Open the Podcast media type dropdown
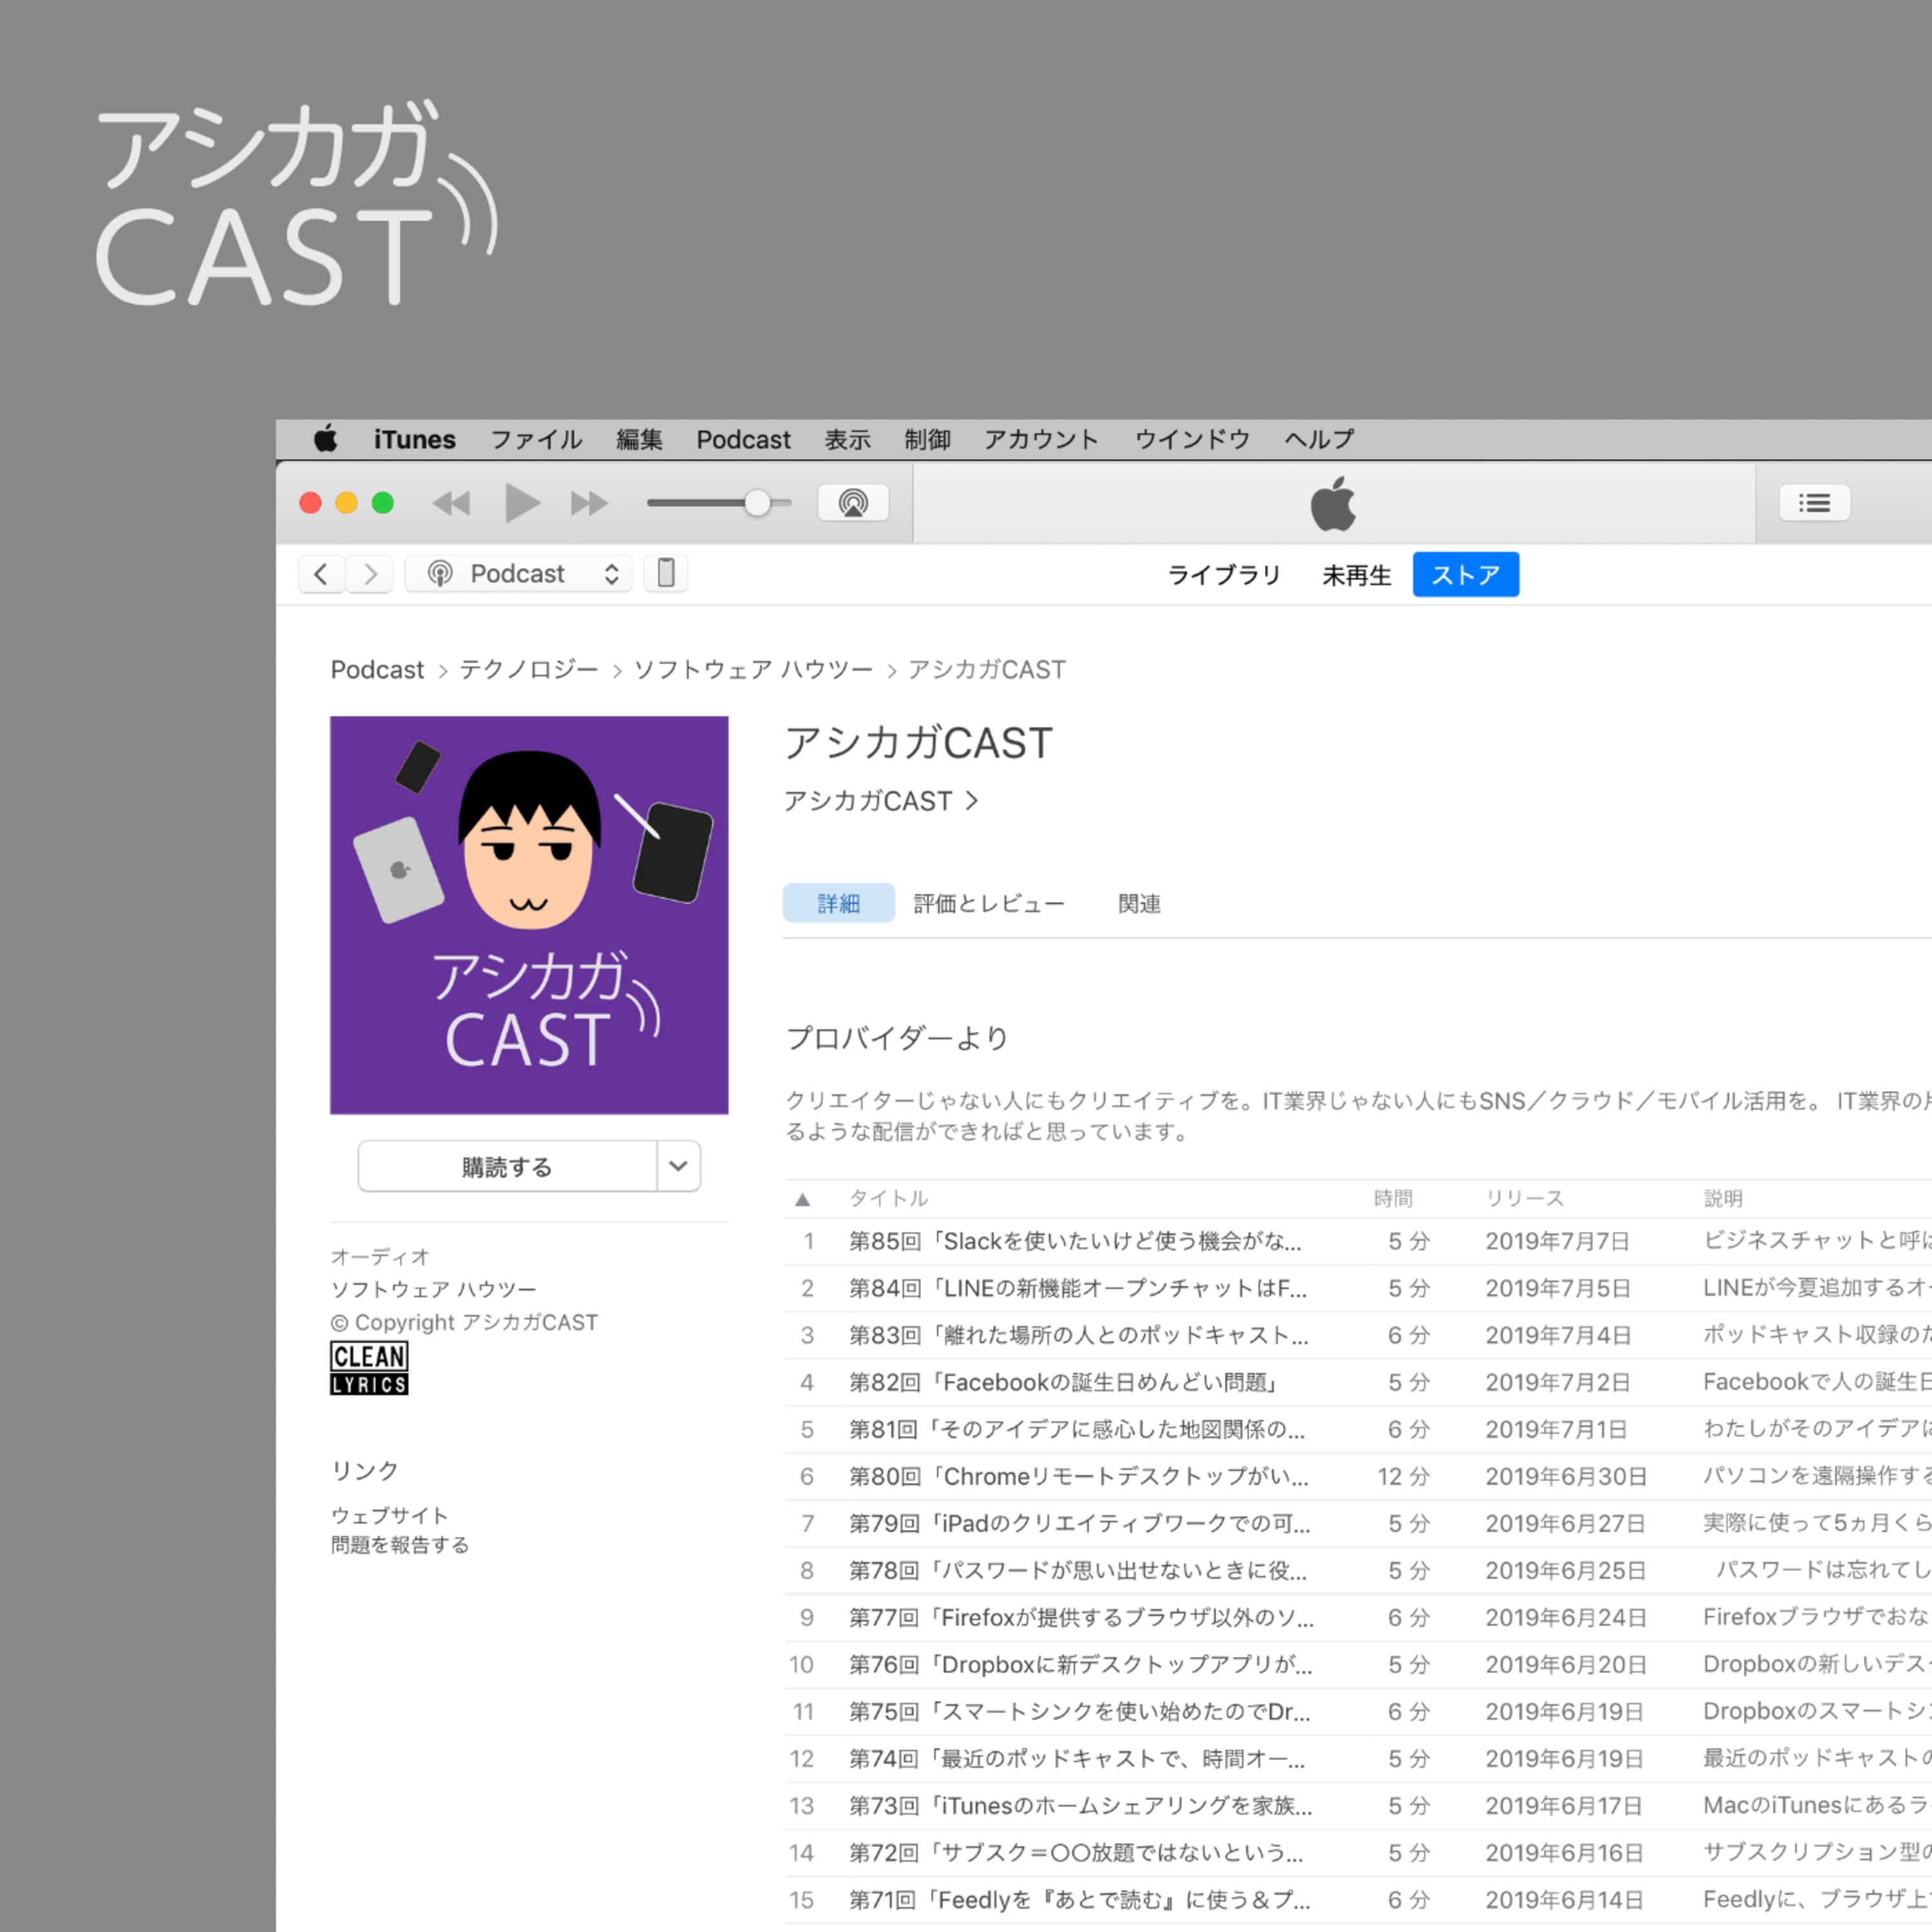Viewport: 1932px width, 1932px height. tap(518, 573)
